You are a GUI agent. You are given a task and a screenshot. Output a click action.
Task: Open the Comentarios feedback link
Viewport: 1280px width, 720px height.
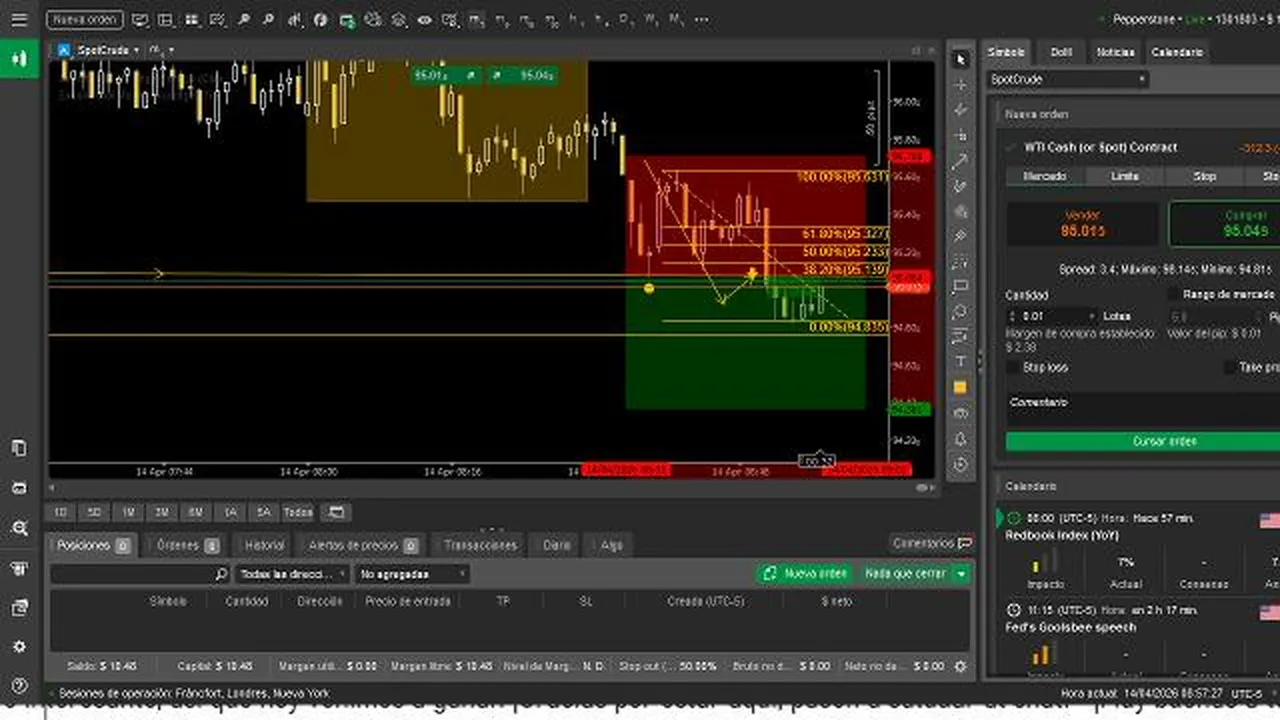[932, 543]
